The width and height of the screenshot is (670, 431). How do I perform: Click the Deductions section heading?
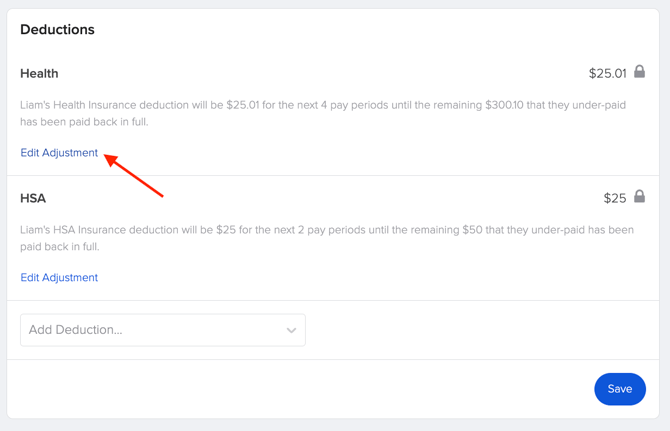tap(57, 30)
